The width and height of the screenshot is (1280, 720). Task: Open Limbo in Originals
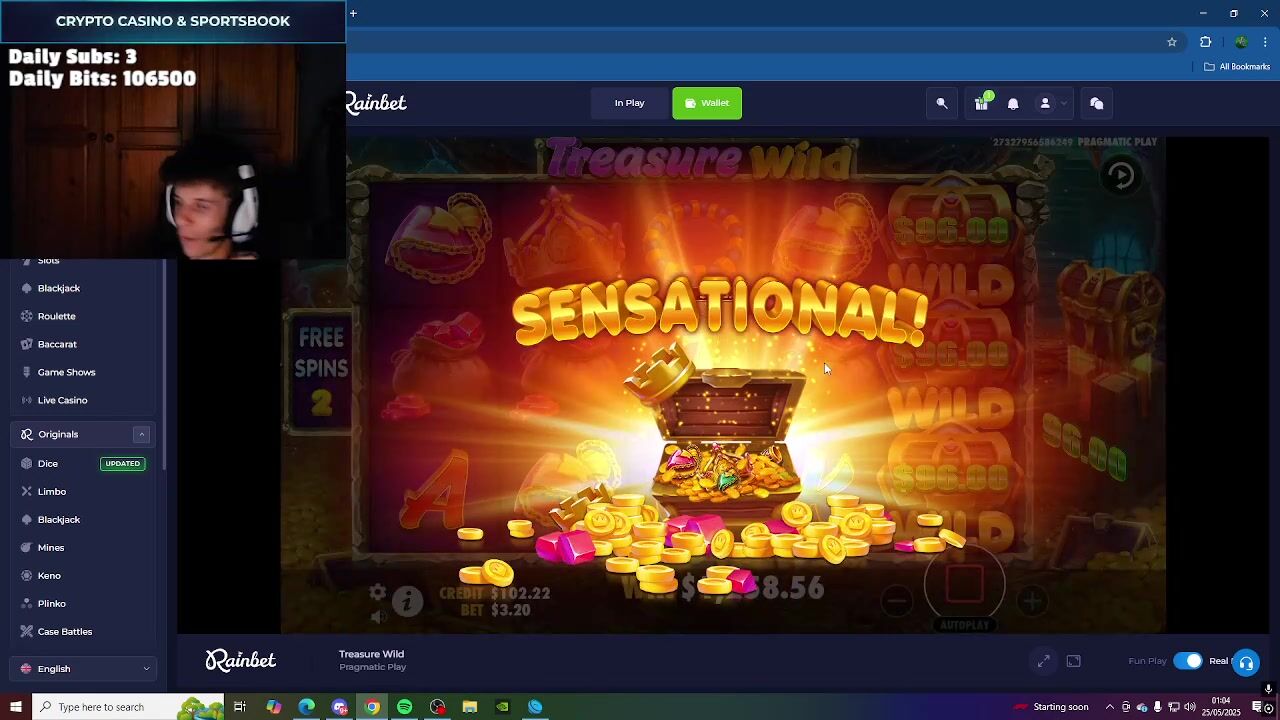pos(52,491)
